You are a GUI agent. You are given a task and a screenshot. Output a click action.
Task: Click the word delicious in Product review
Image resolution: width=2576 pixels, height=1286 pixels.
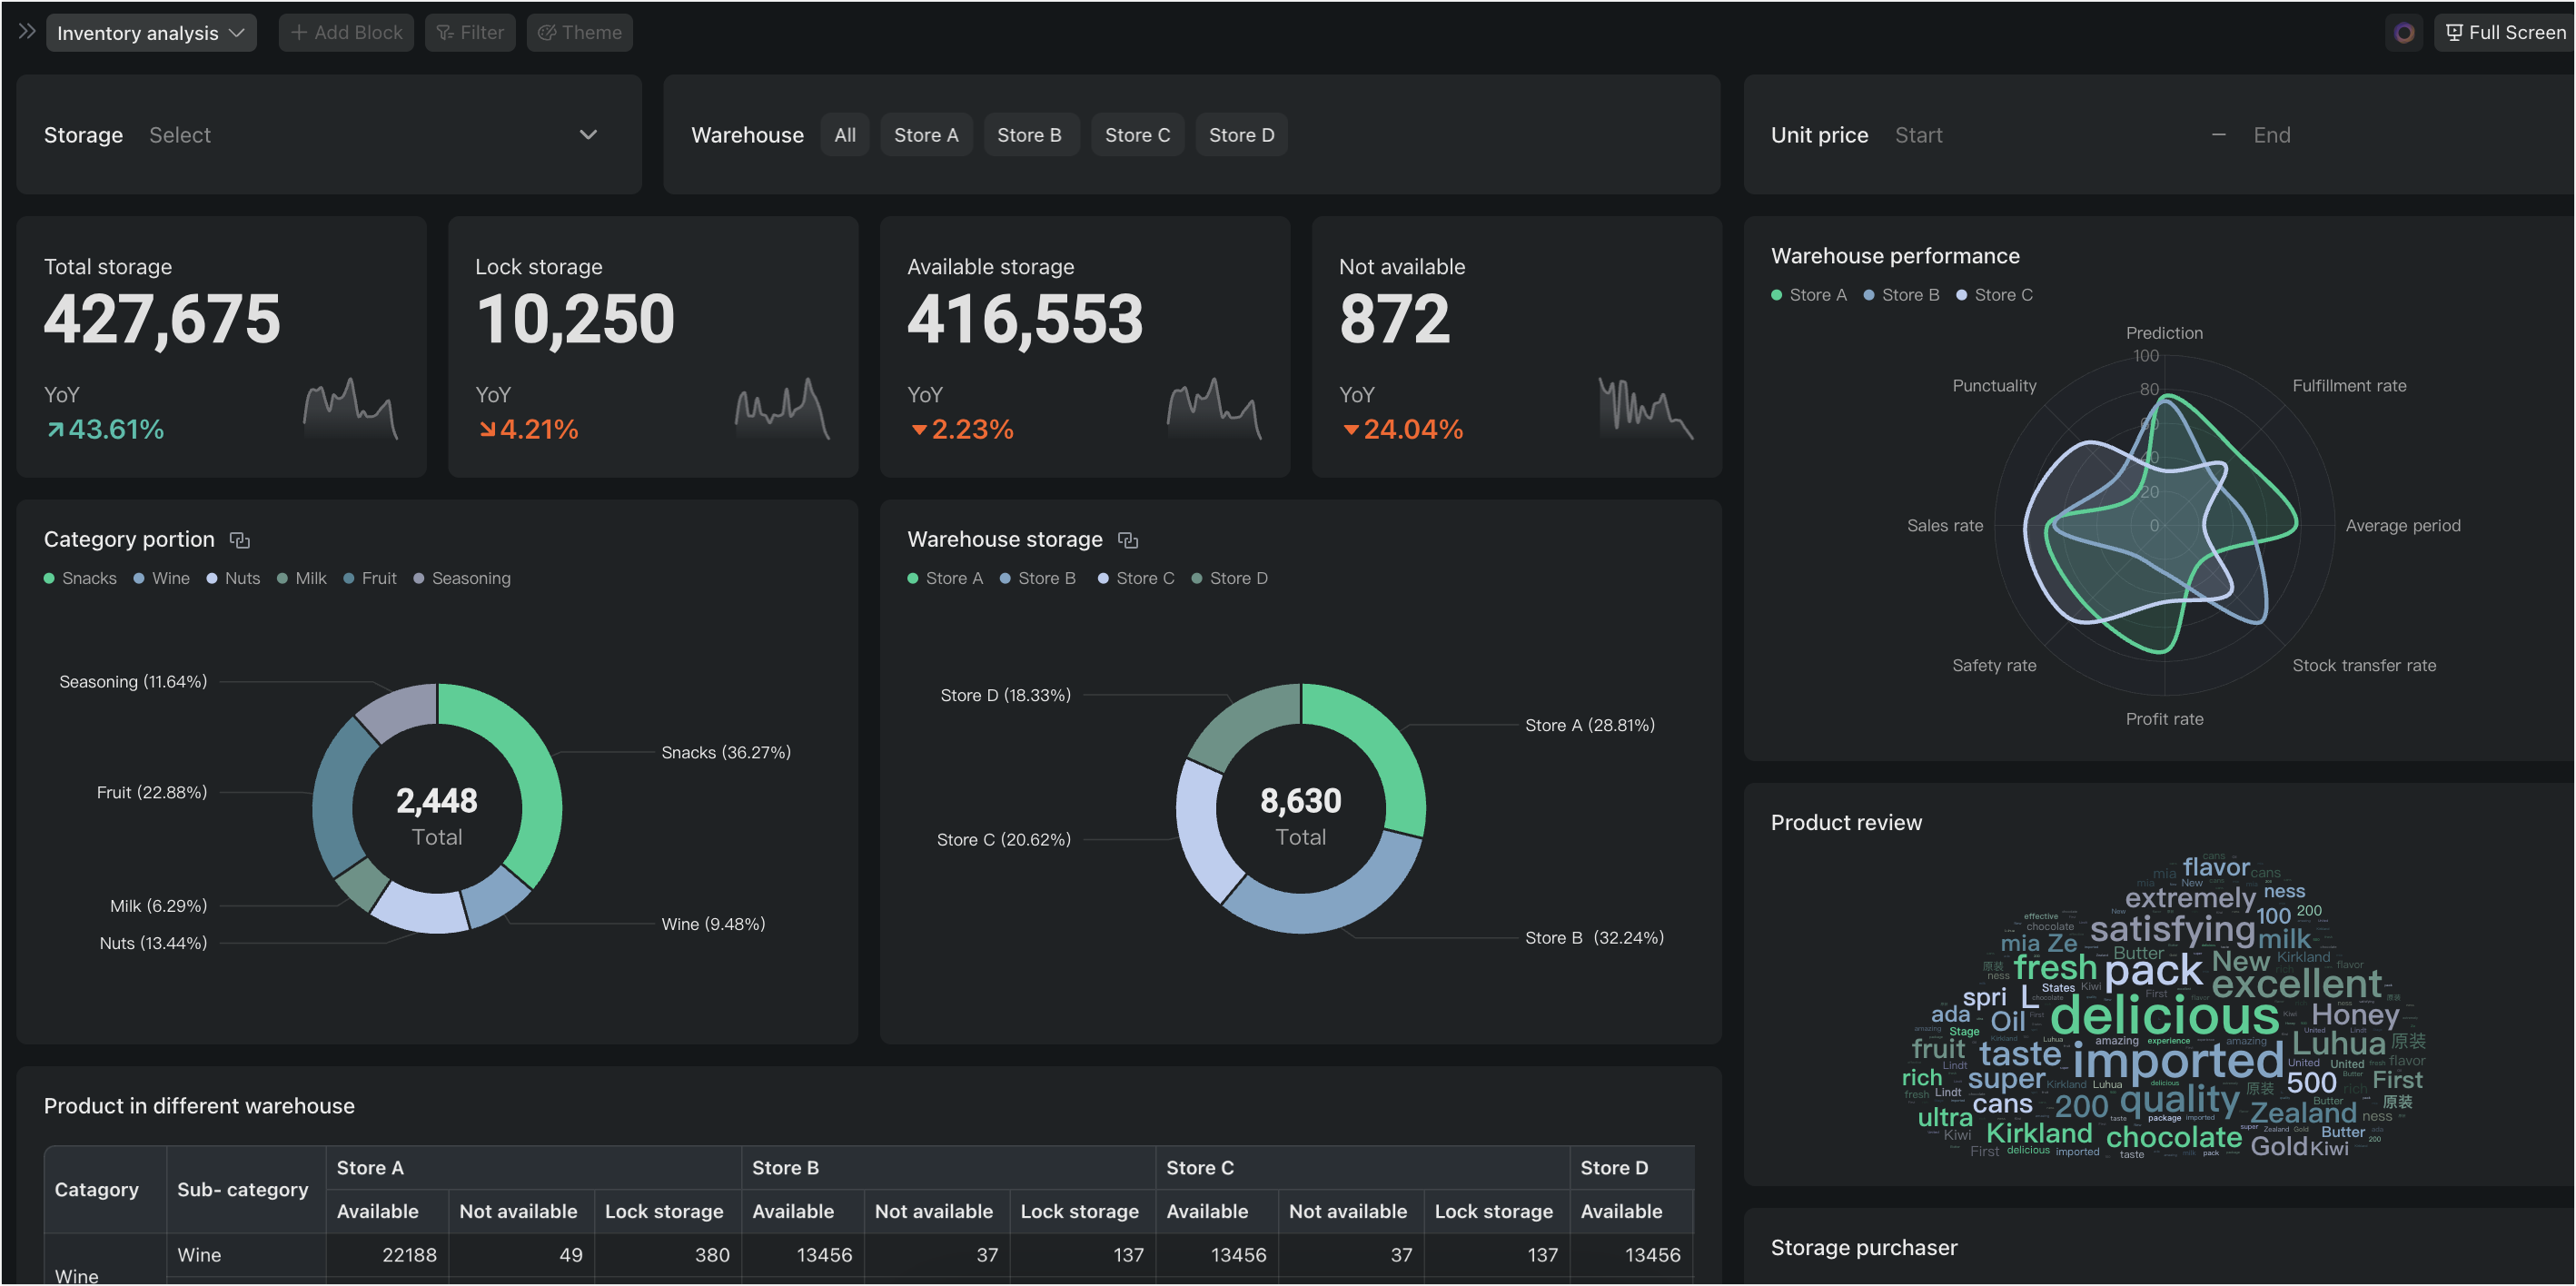click(x=2165, y=1016)
